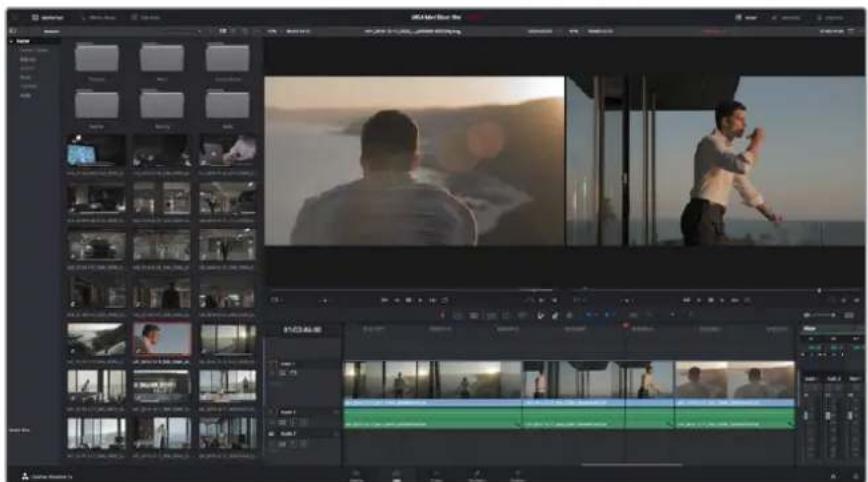This screenshot has width=868, height=482.
Task: Toggle the Effects Library panel button
Action: [98, 18]
